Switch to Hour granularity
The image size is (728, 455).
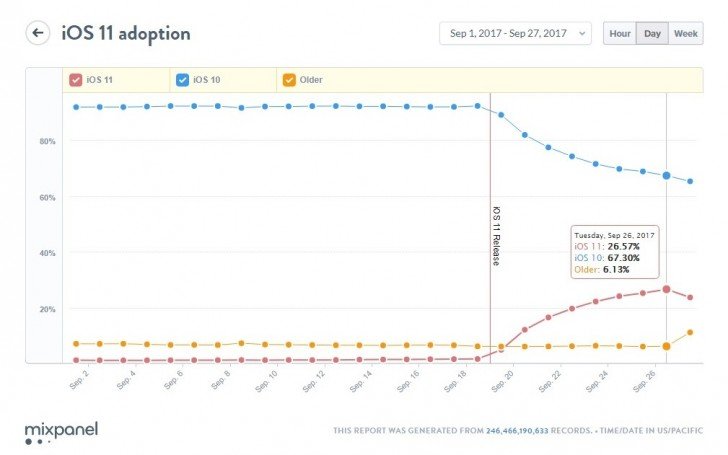pyautogui.click(x=620, y=33)
